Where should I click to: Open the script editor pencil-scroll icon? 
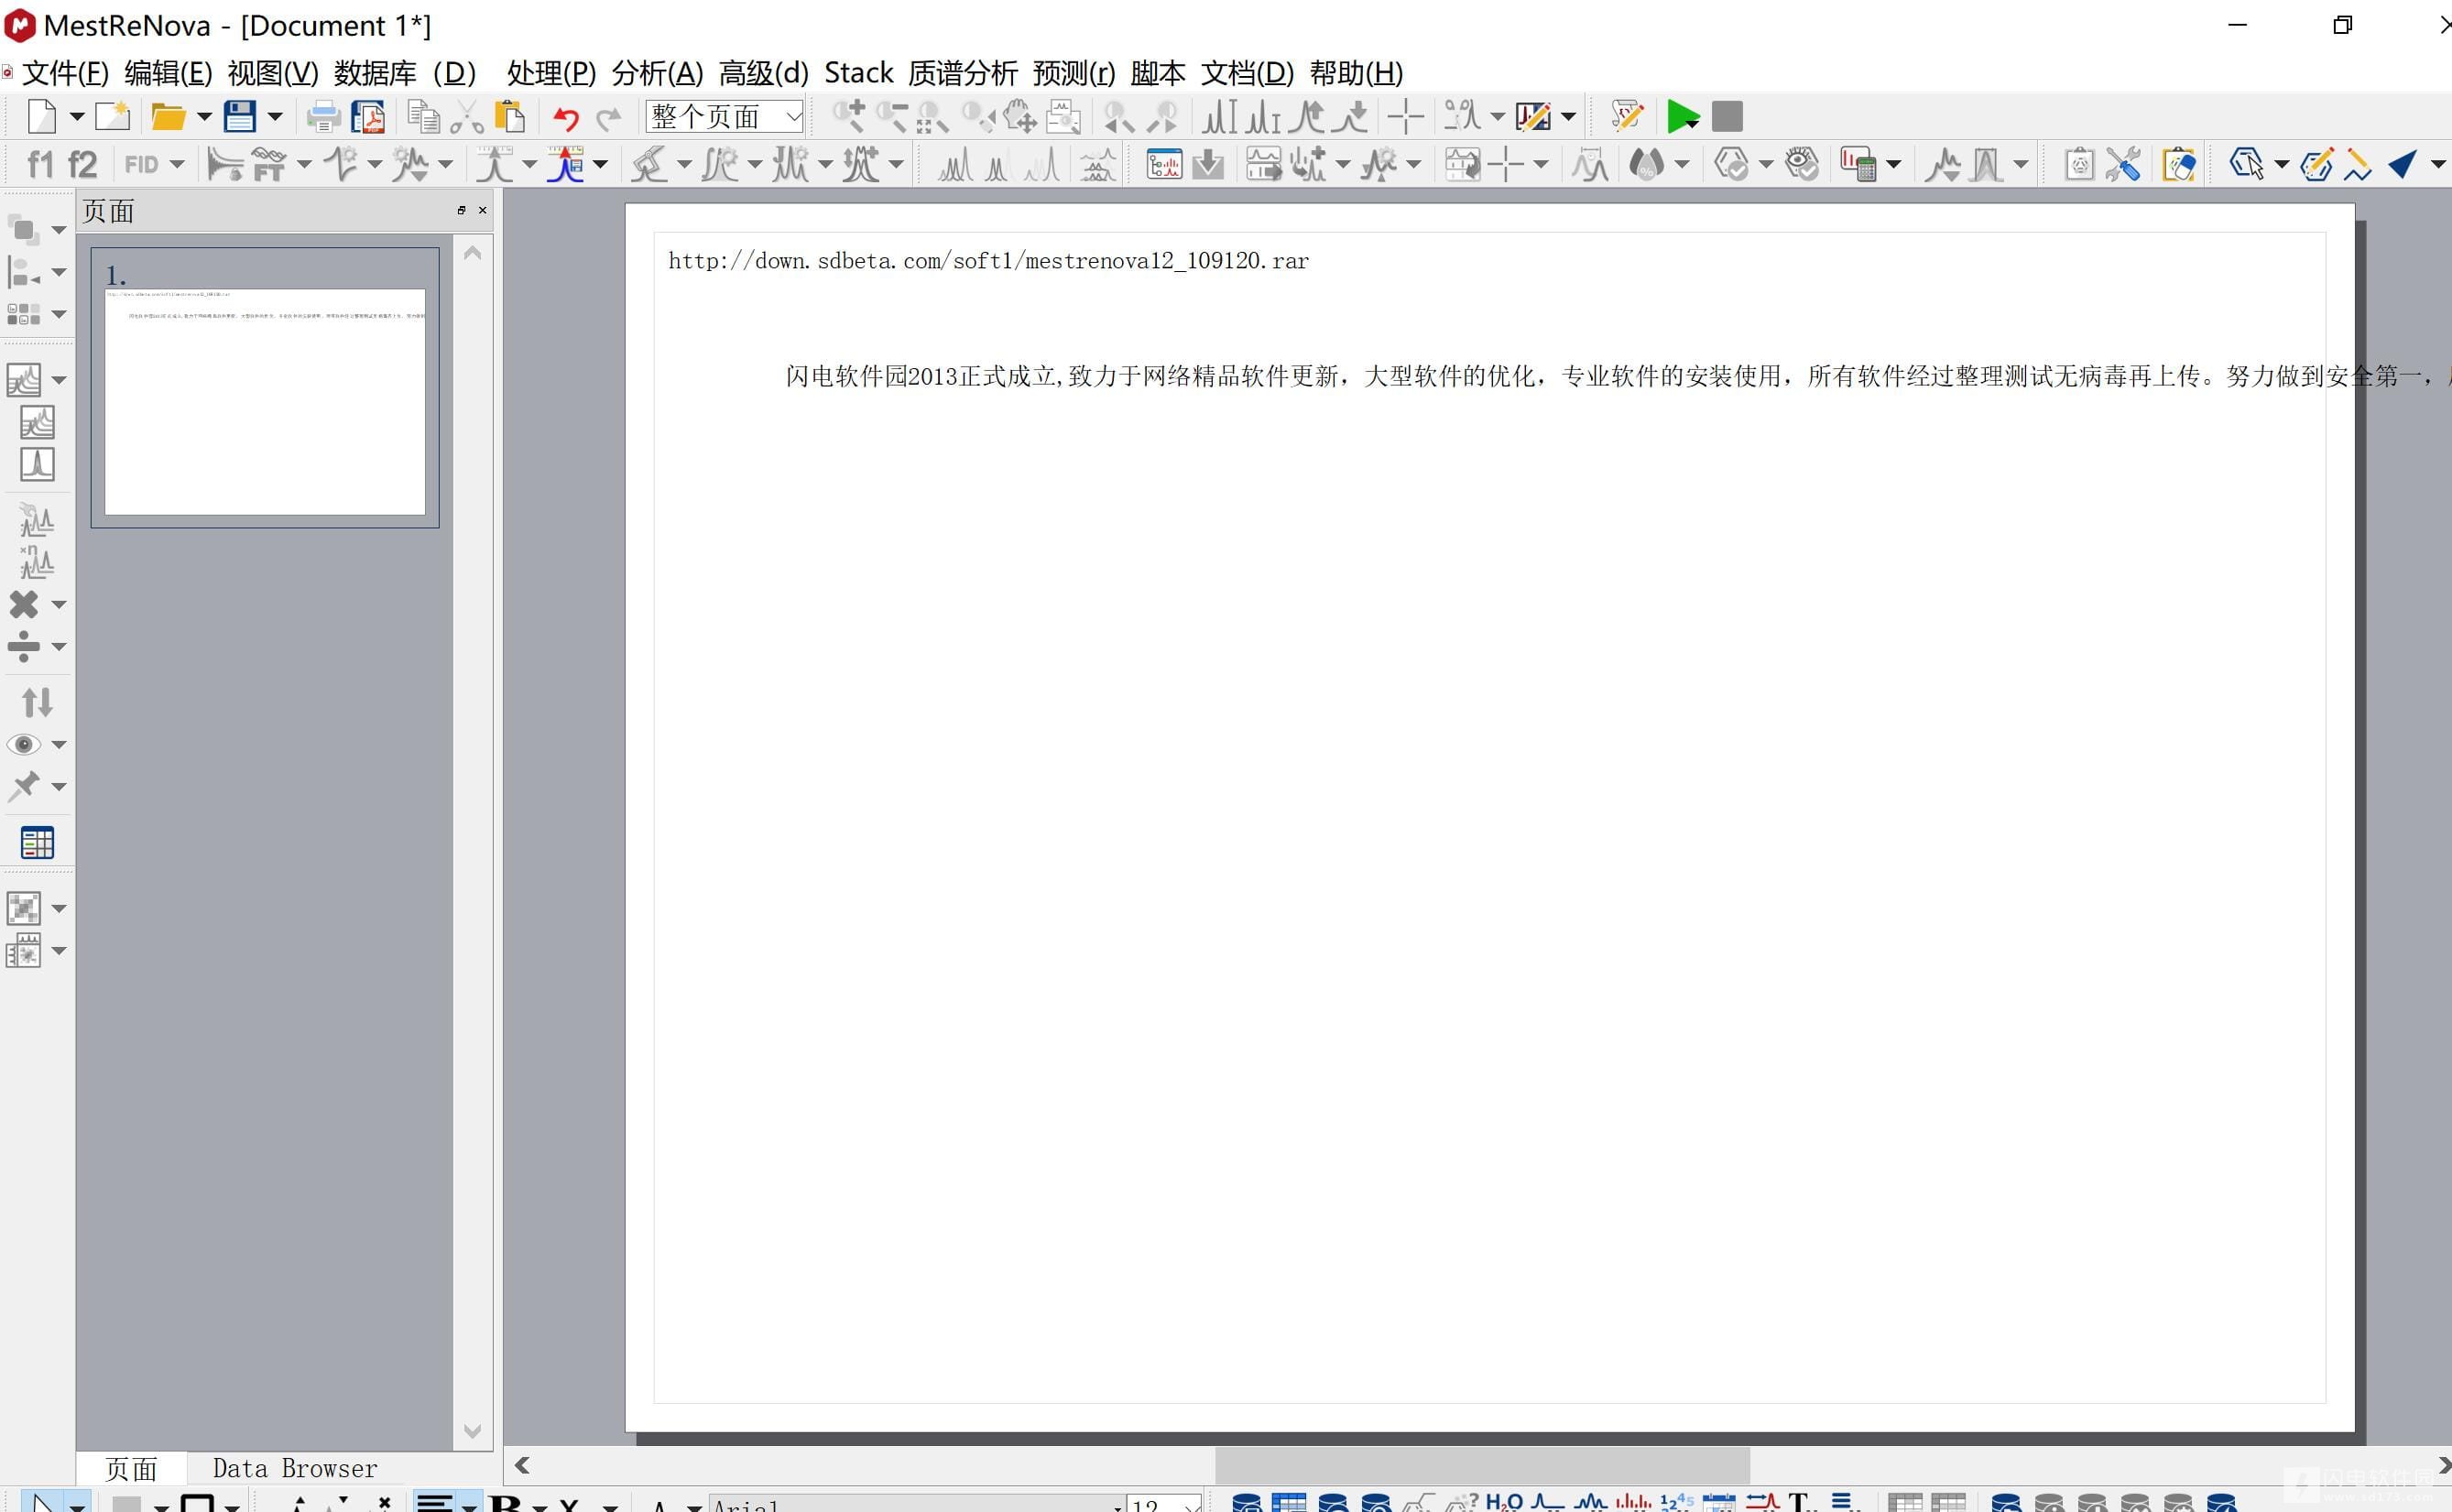[1627, 117]
